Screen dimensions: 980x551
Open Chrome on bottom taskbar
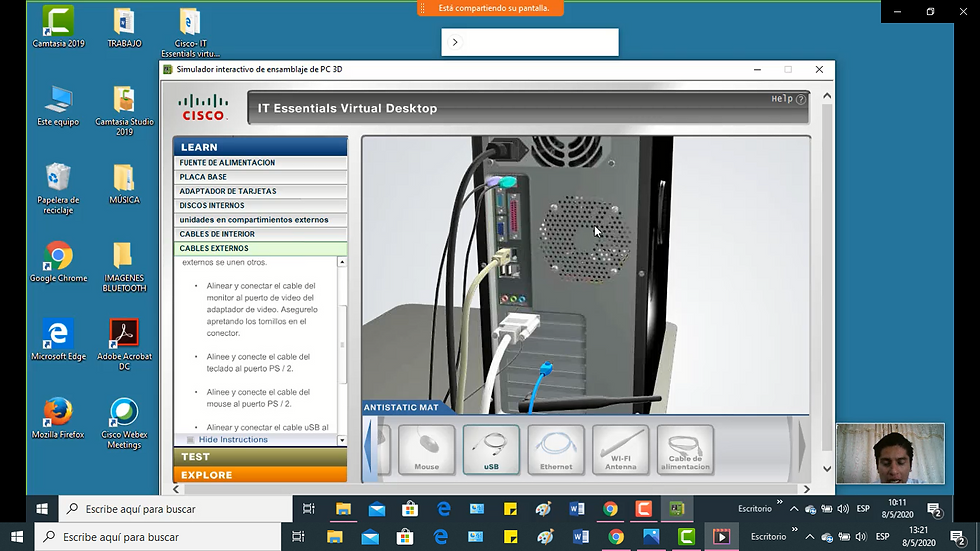pos(616,537)
